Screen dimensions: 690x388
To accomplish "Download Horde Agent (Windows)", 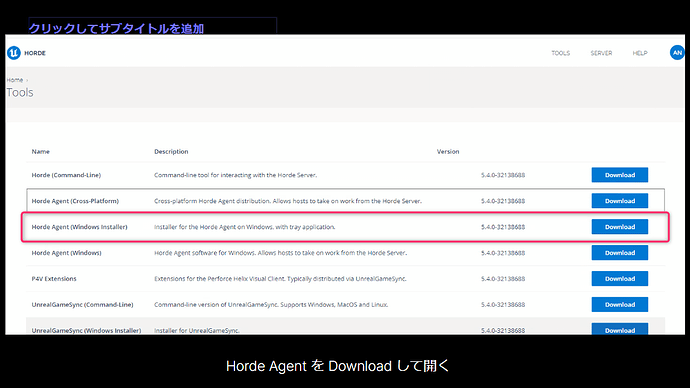I will click(620, 253).
